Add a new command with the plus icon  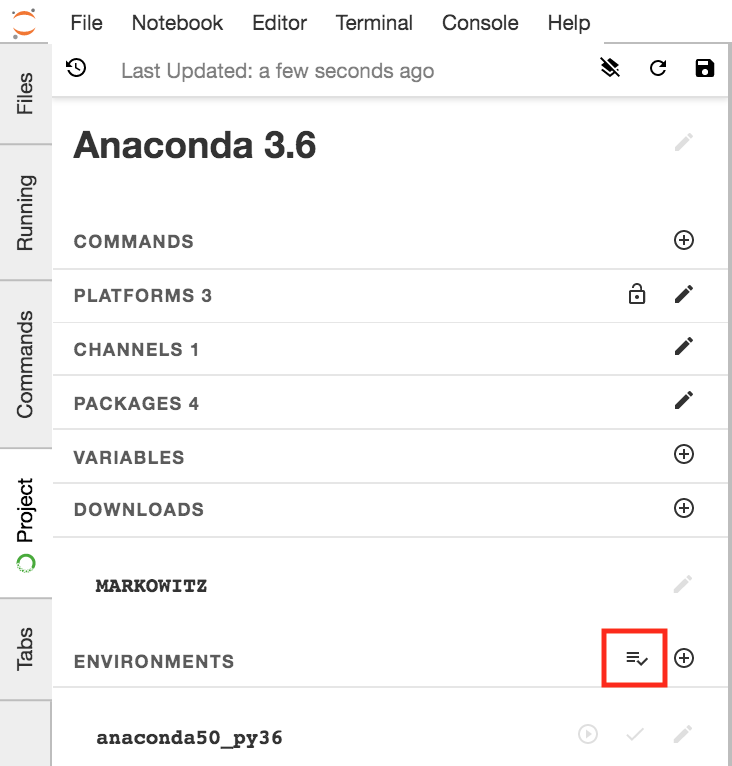tap(684, 240)
